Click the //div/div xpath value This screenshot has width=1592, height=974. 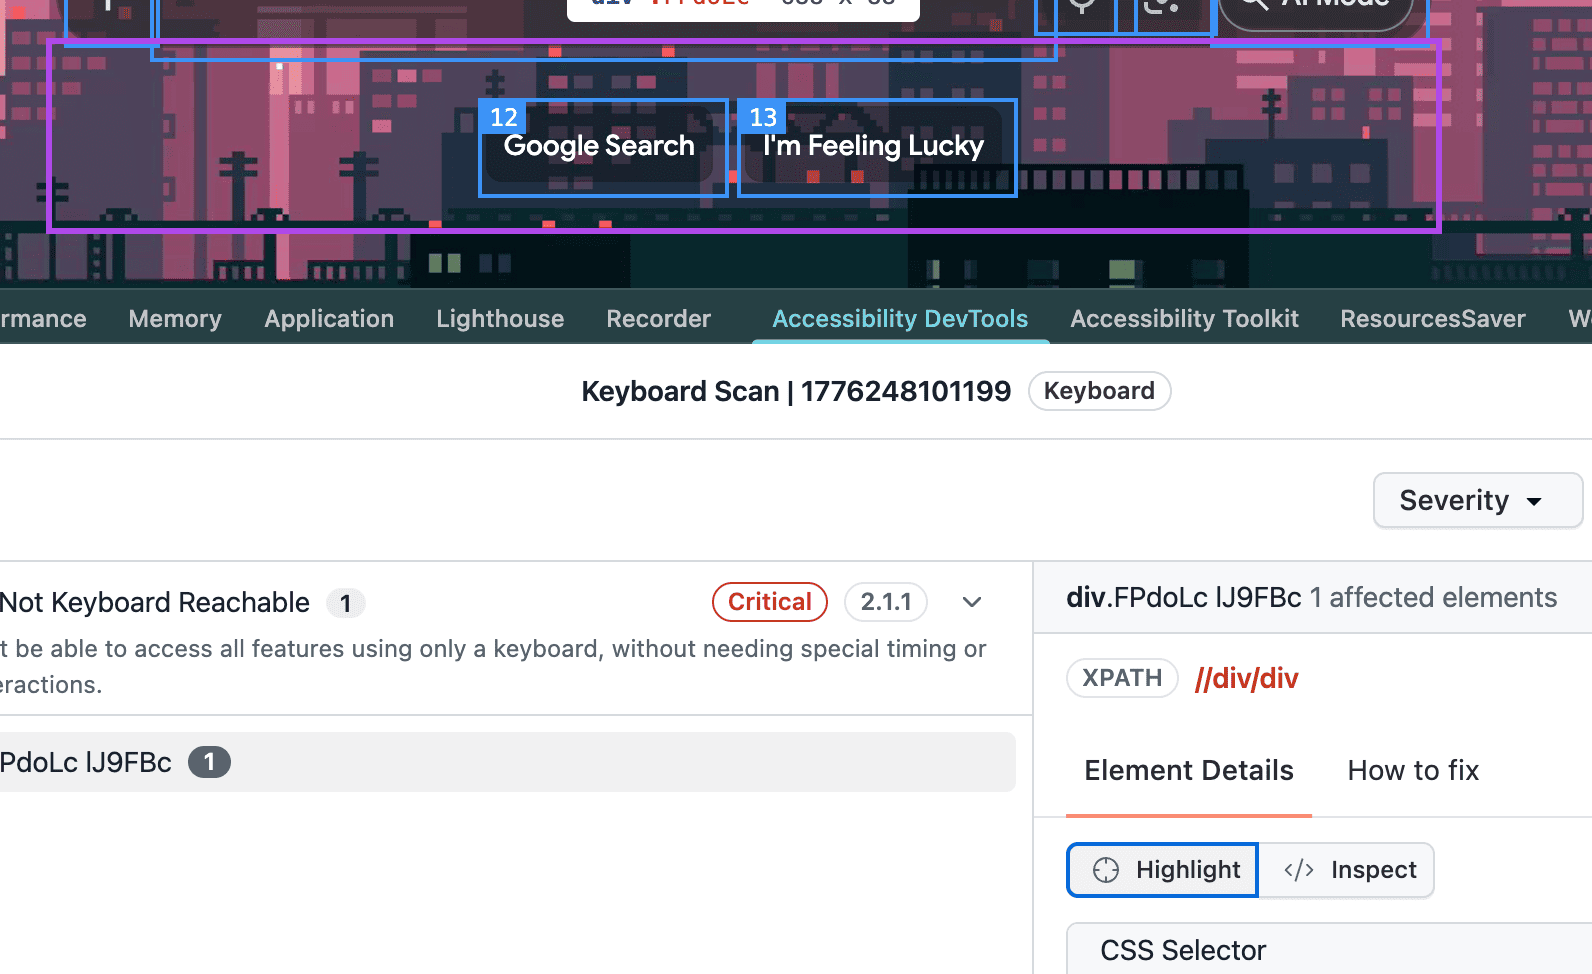pos(1246,679)
